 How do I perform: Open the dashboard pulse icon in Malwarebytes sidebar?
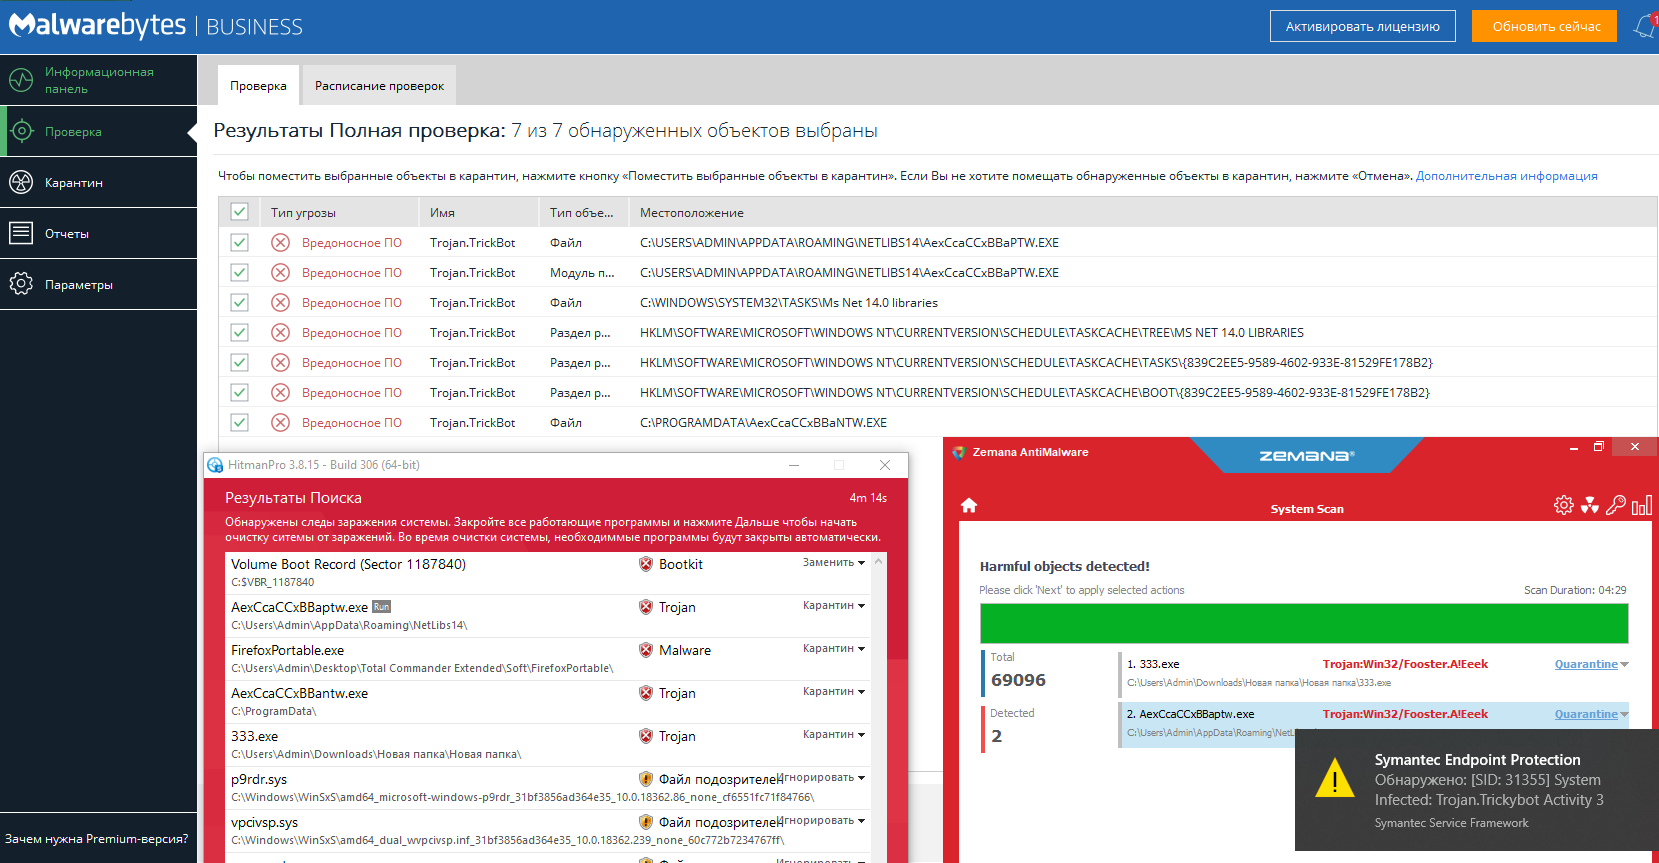pos(21,80)
